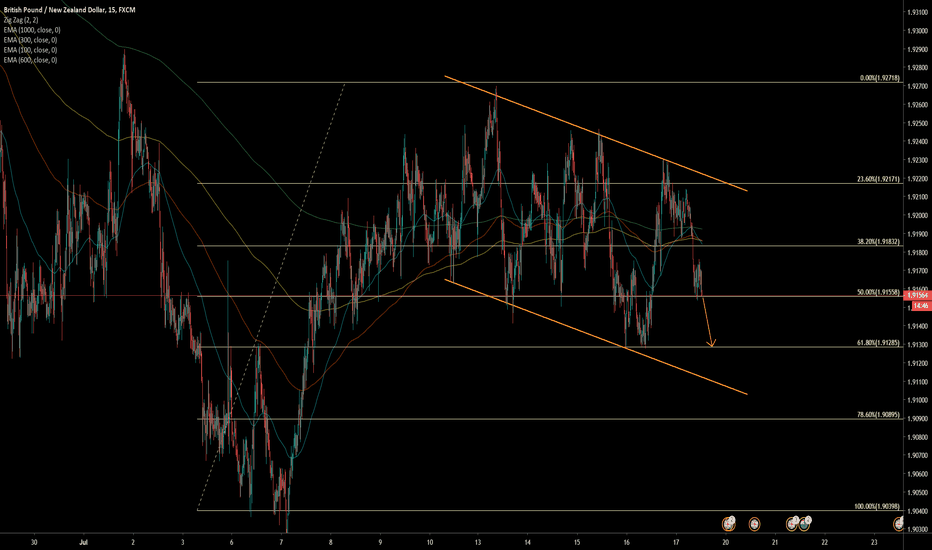Click the 38.20%(1.91832) Fibonacci label
Image resolution: width=932 pixels, height=550 pixels.
coord(879,242)
